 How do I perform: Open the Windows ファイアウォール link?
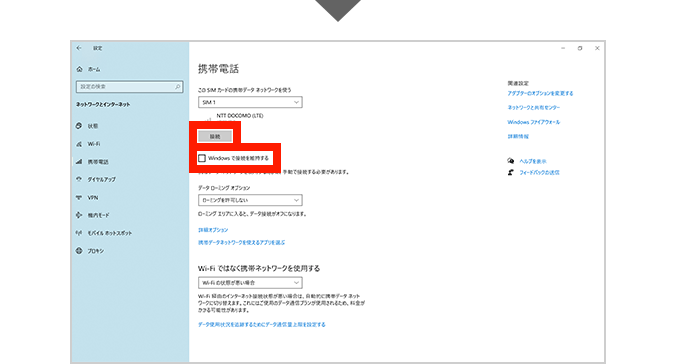[534, 122]
